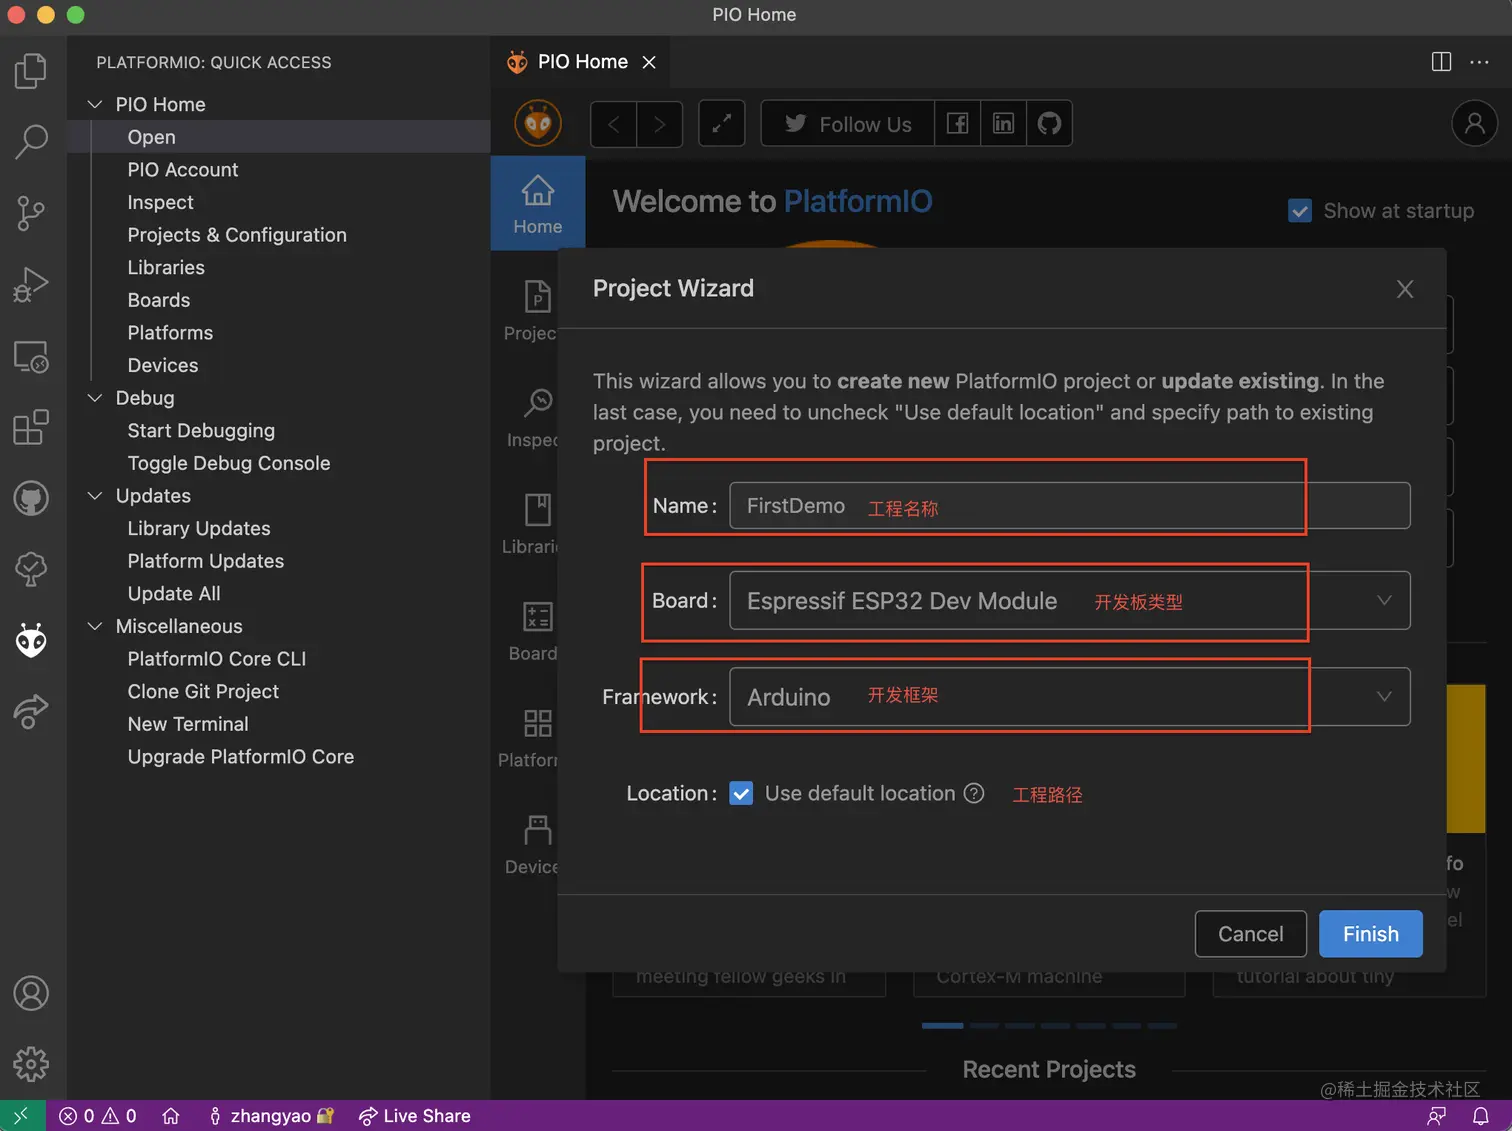Open the Extensions view
Viewport: 1512px width, 1131px height.
(x=31, y=427)
